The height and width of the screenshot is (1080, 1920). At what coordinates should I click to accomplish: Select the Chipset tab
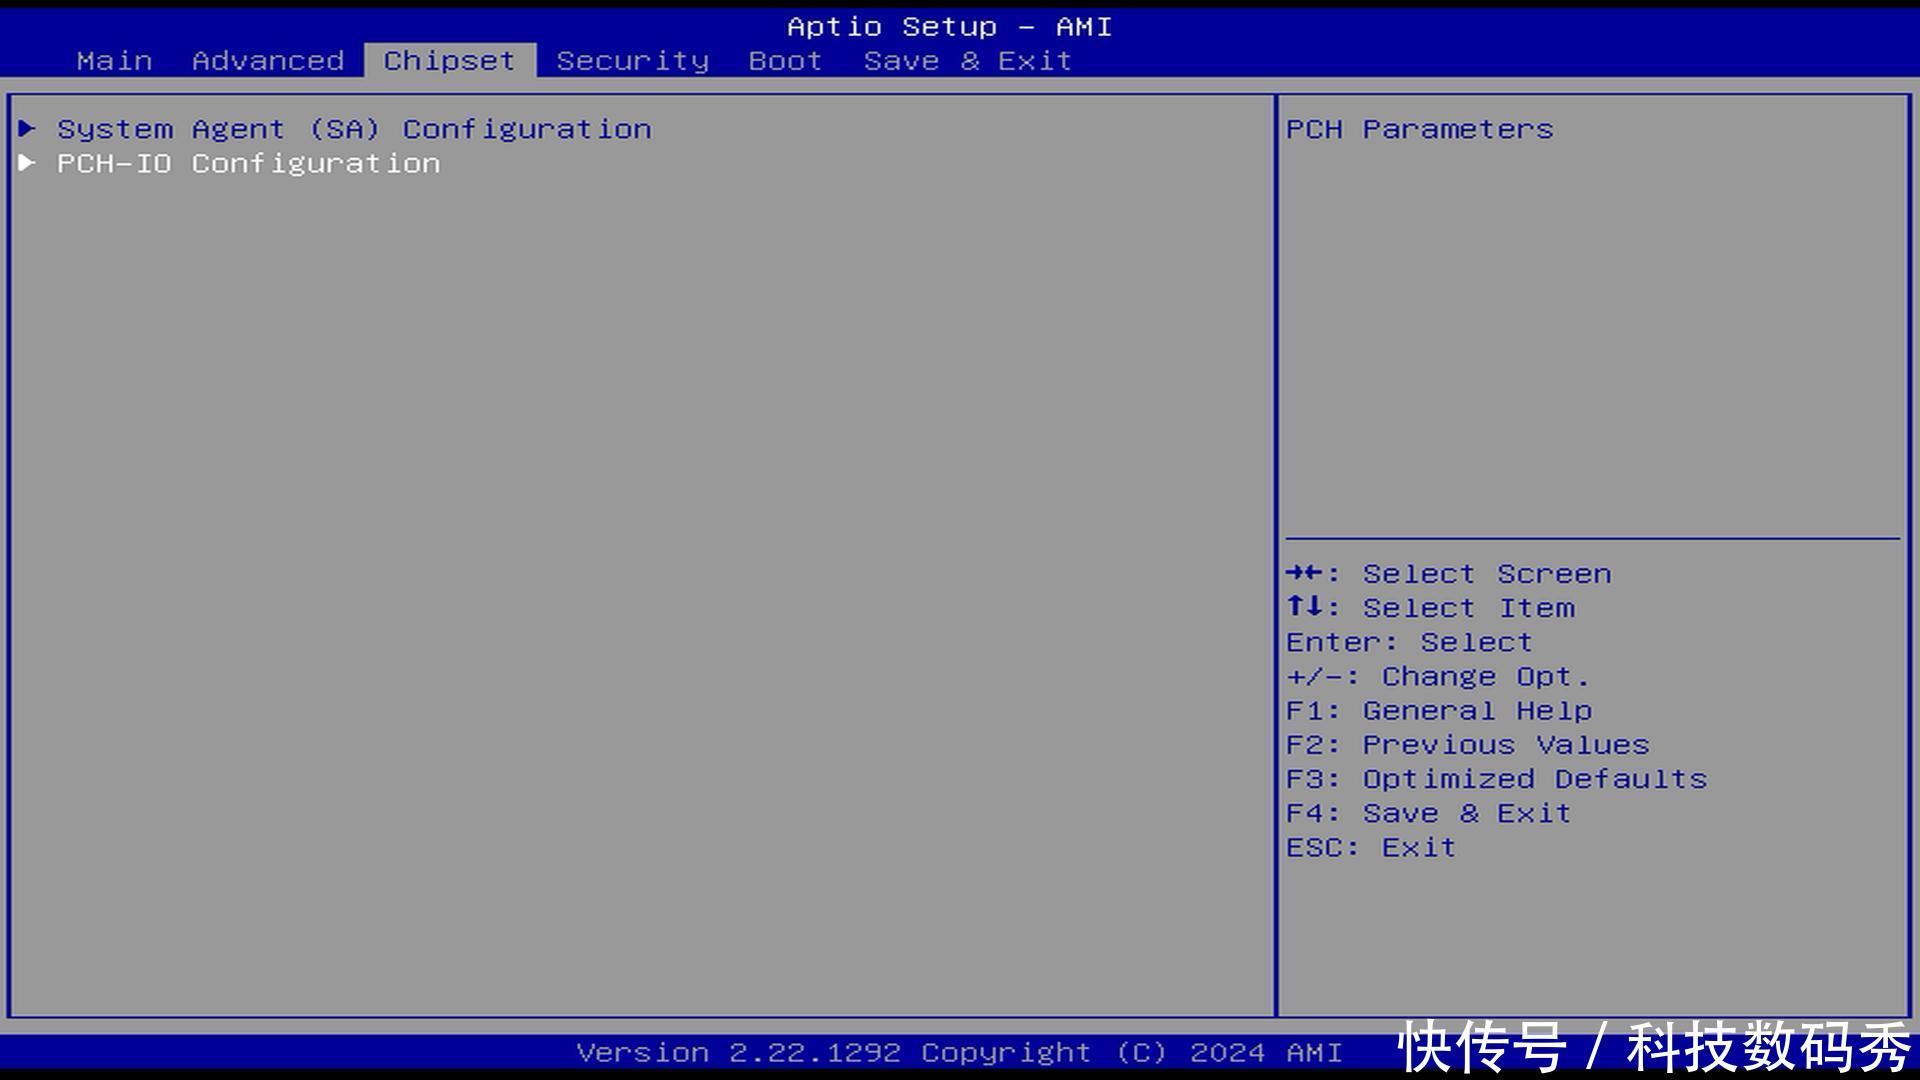[x=449, y=61]
